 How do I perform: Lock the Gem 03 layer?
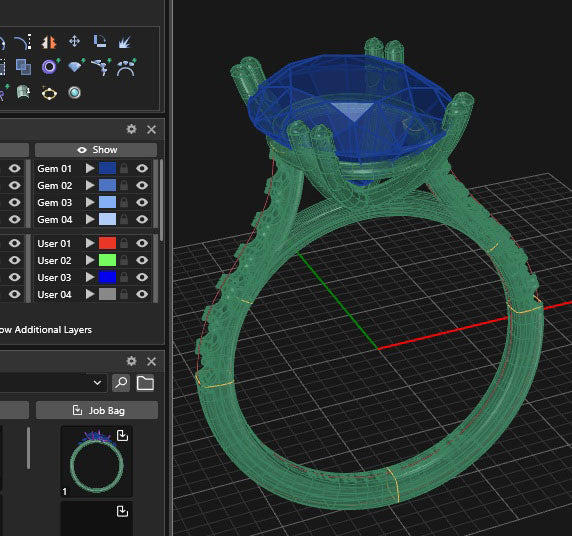tap(124, 202)
